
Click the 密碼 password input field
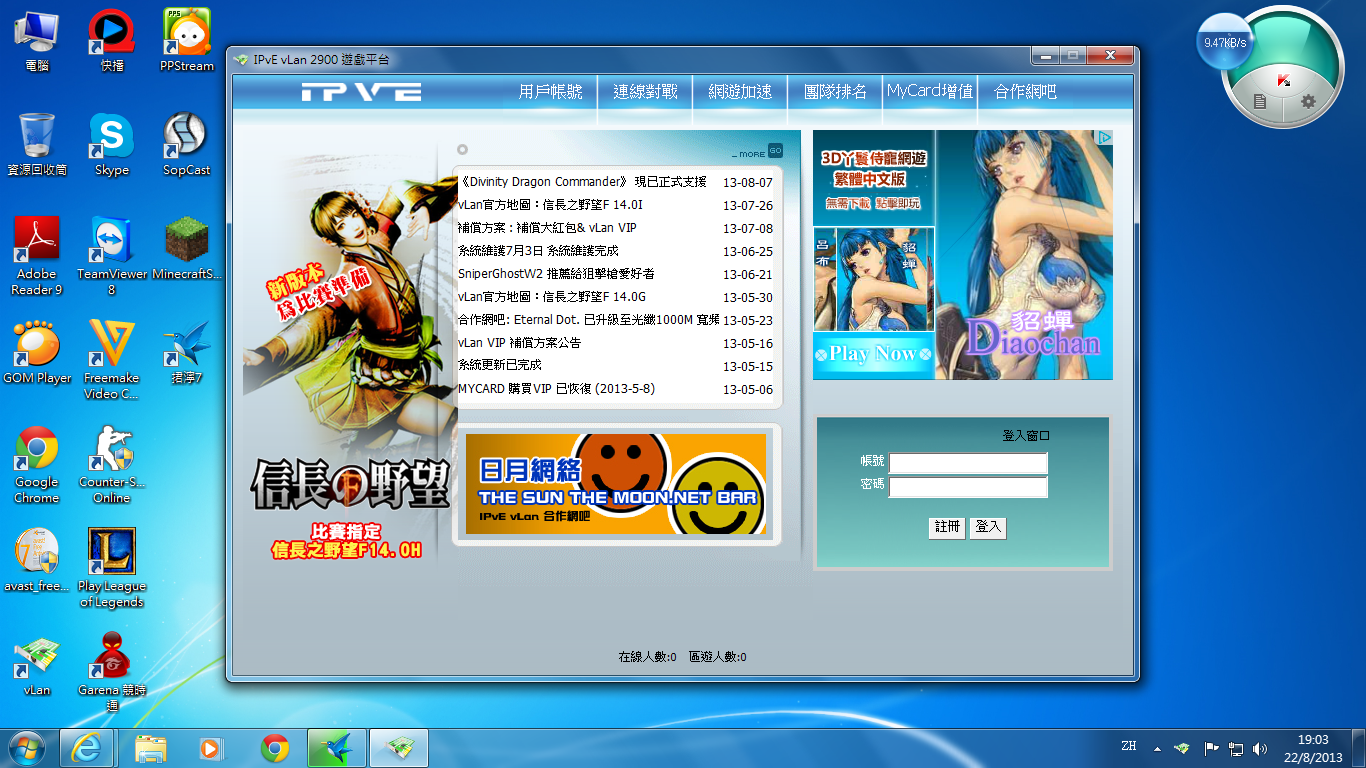pyautogui.click(x=968, y=487)
